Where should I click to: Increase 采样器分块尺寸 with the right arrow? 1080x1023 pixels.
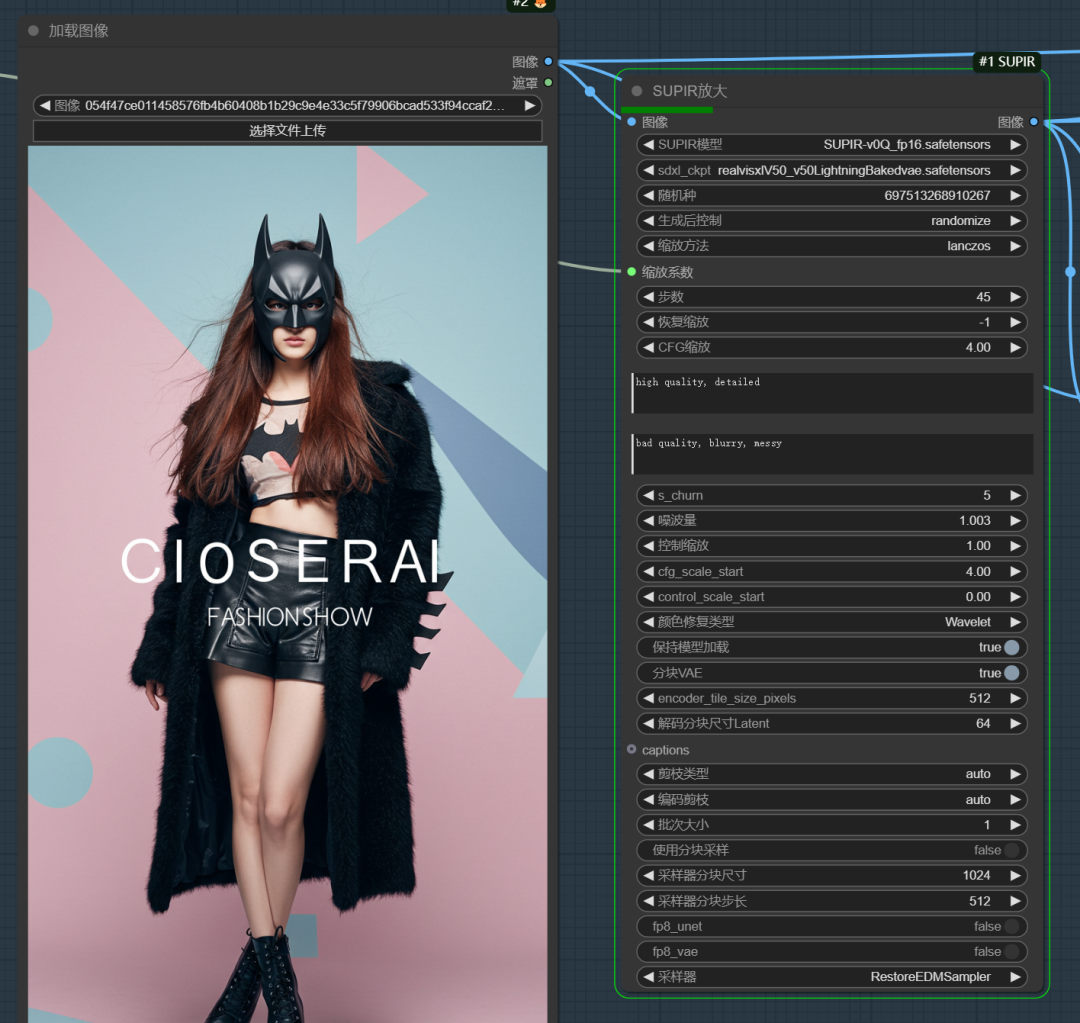(x=1015, y=876)
